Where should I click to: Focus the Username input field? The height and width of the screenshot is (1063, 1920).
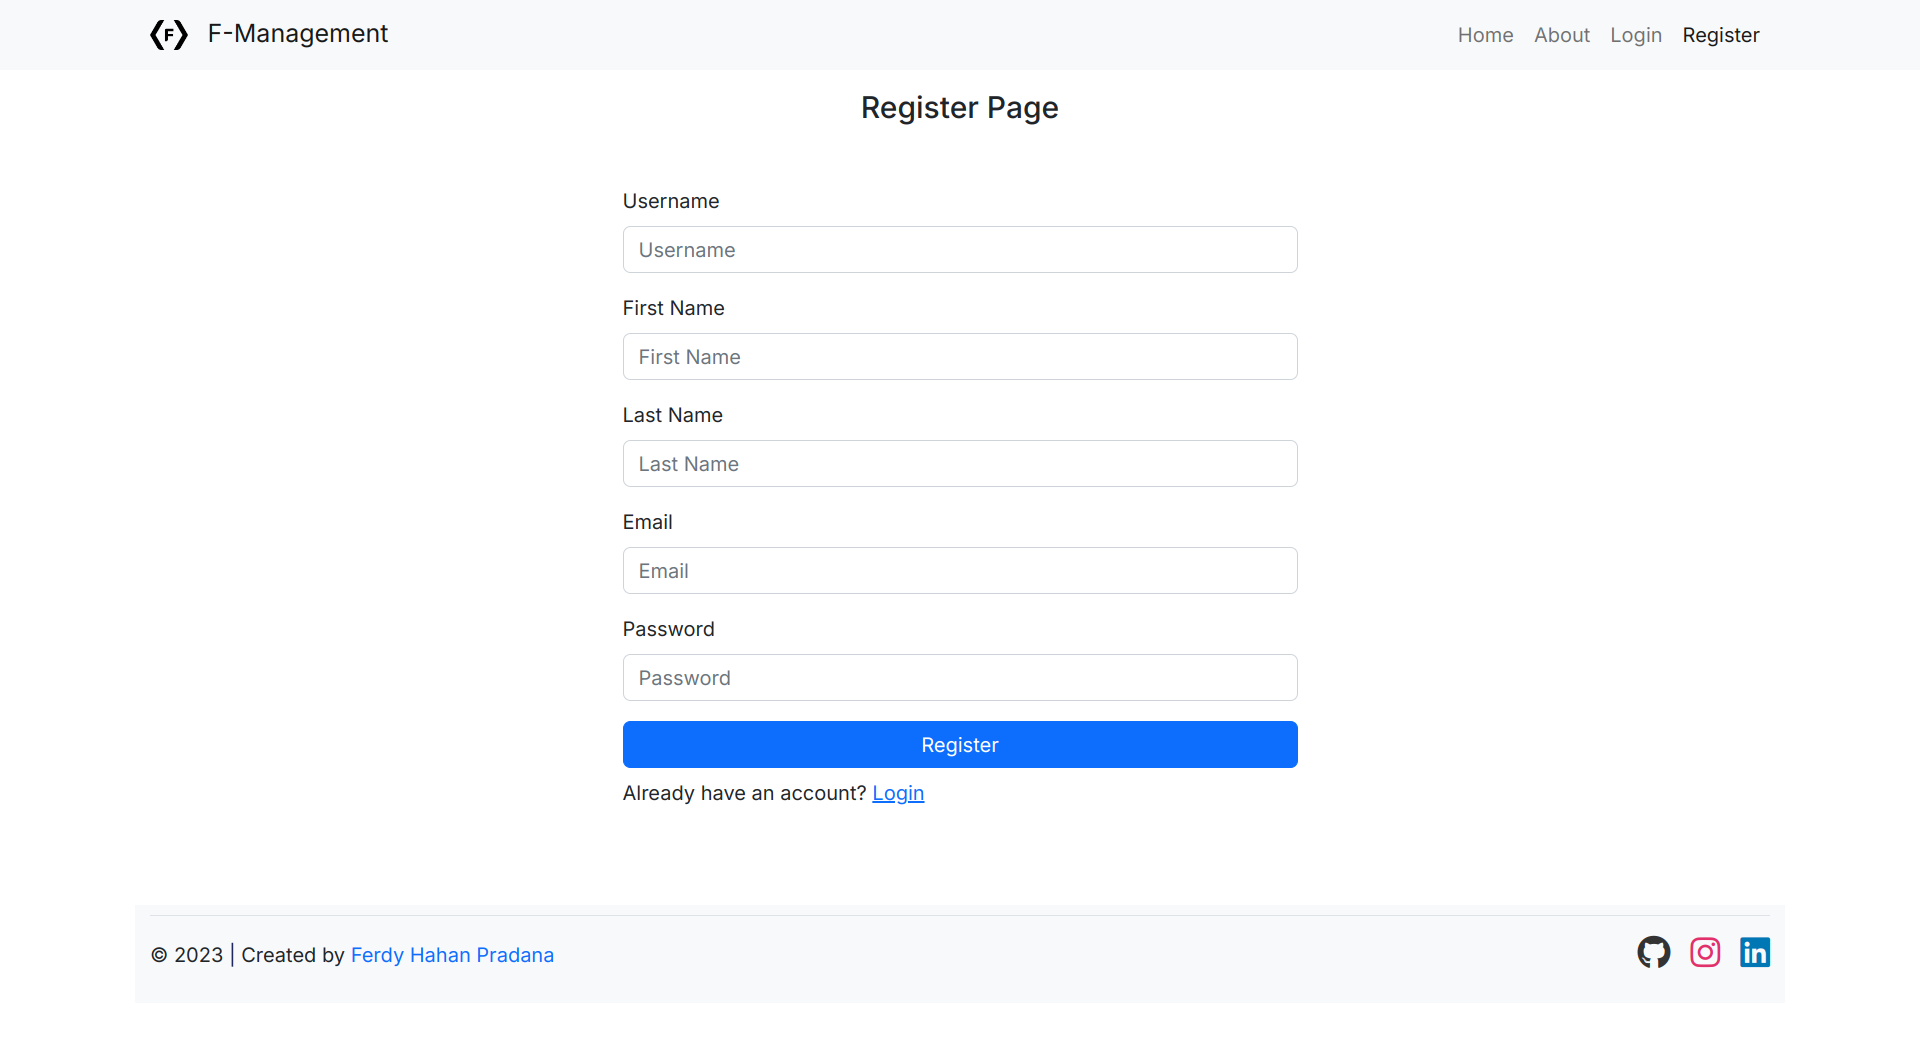[x=960, y=250]
